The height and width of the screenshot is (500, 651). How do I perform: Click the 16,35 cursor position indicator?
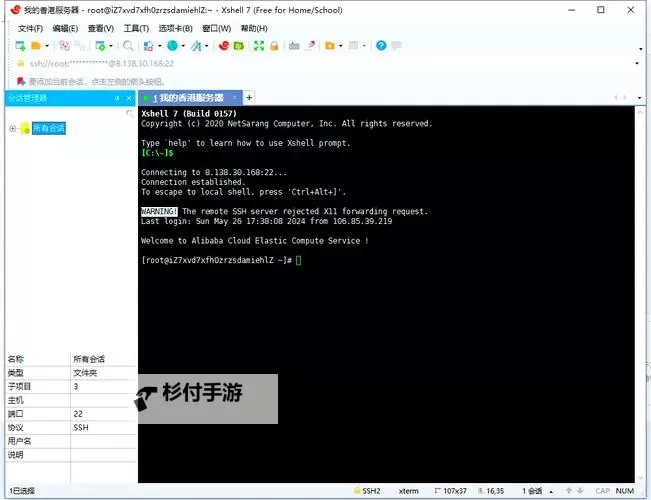[x=491, y=491]
